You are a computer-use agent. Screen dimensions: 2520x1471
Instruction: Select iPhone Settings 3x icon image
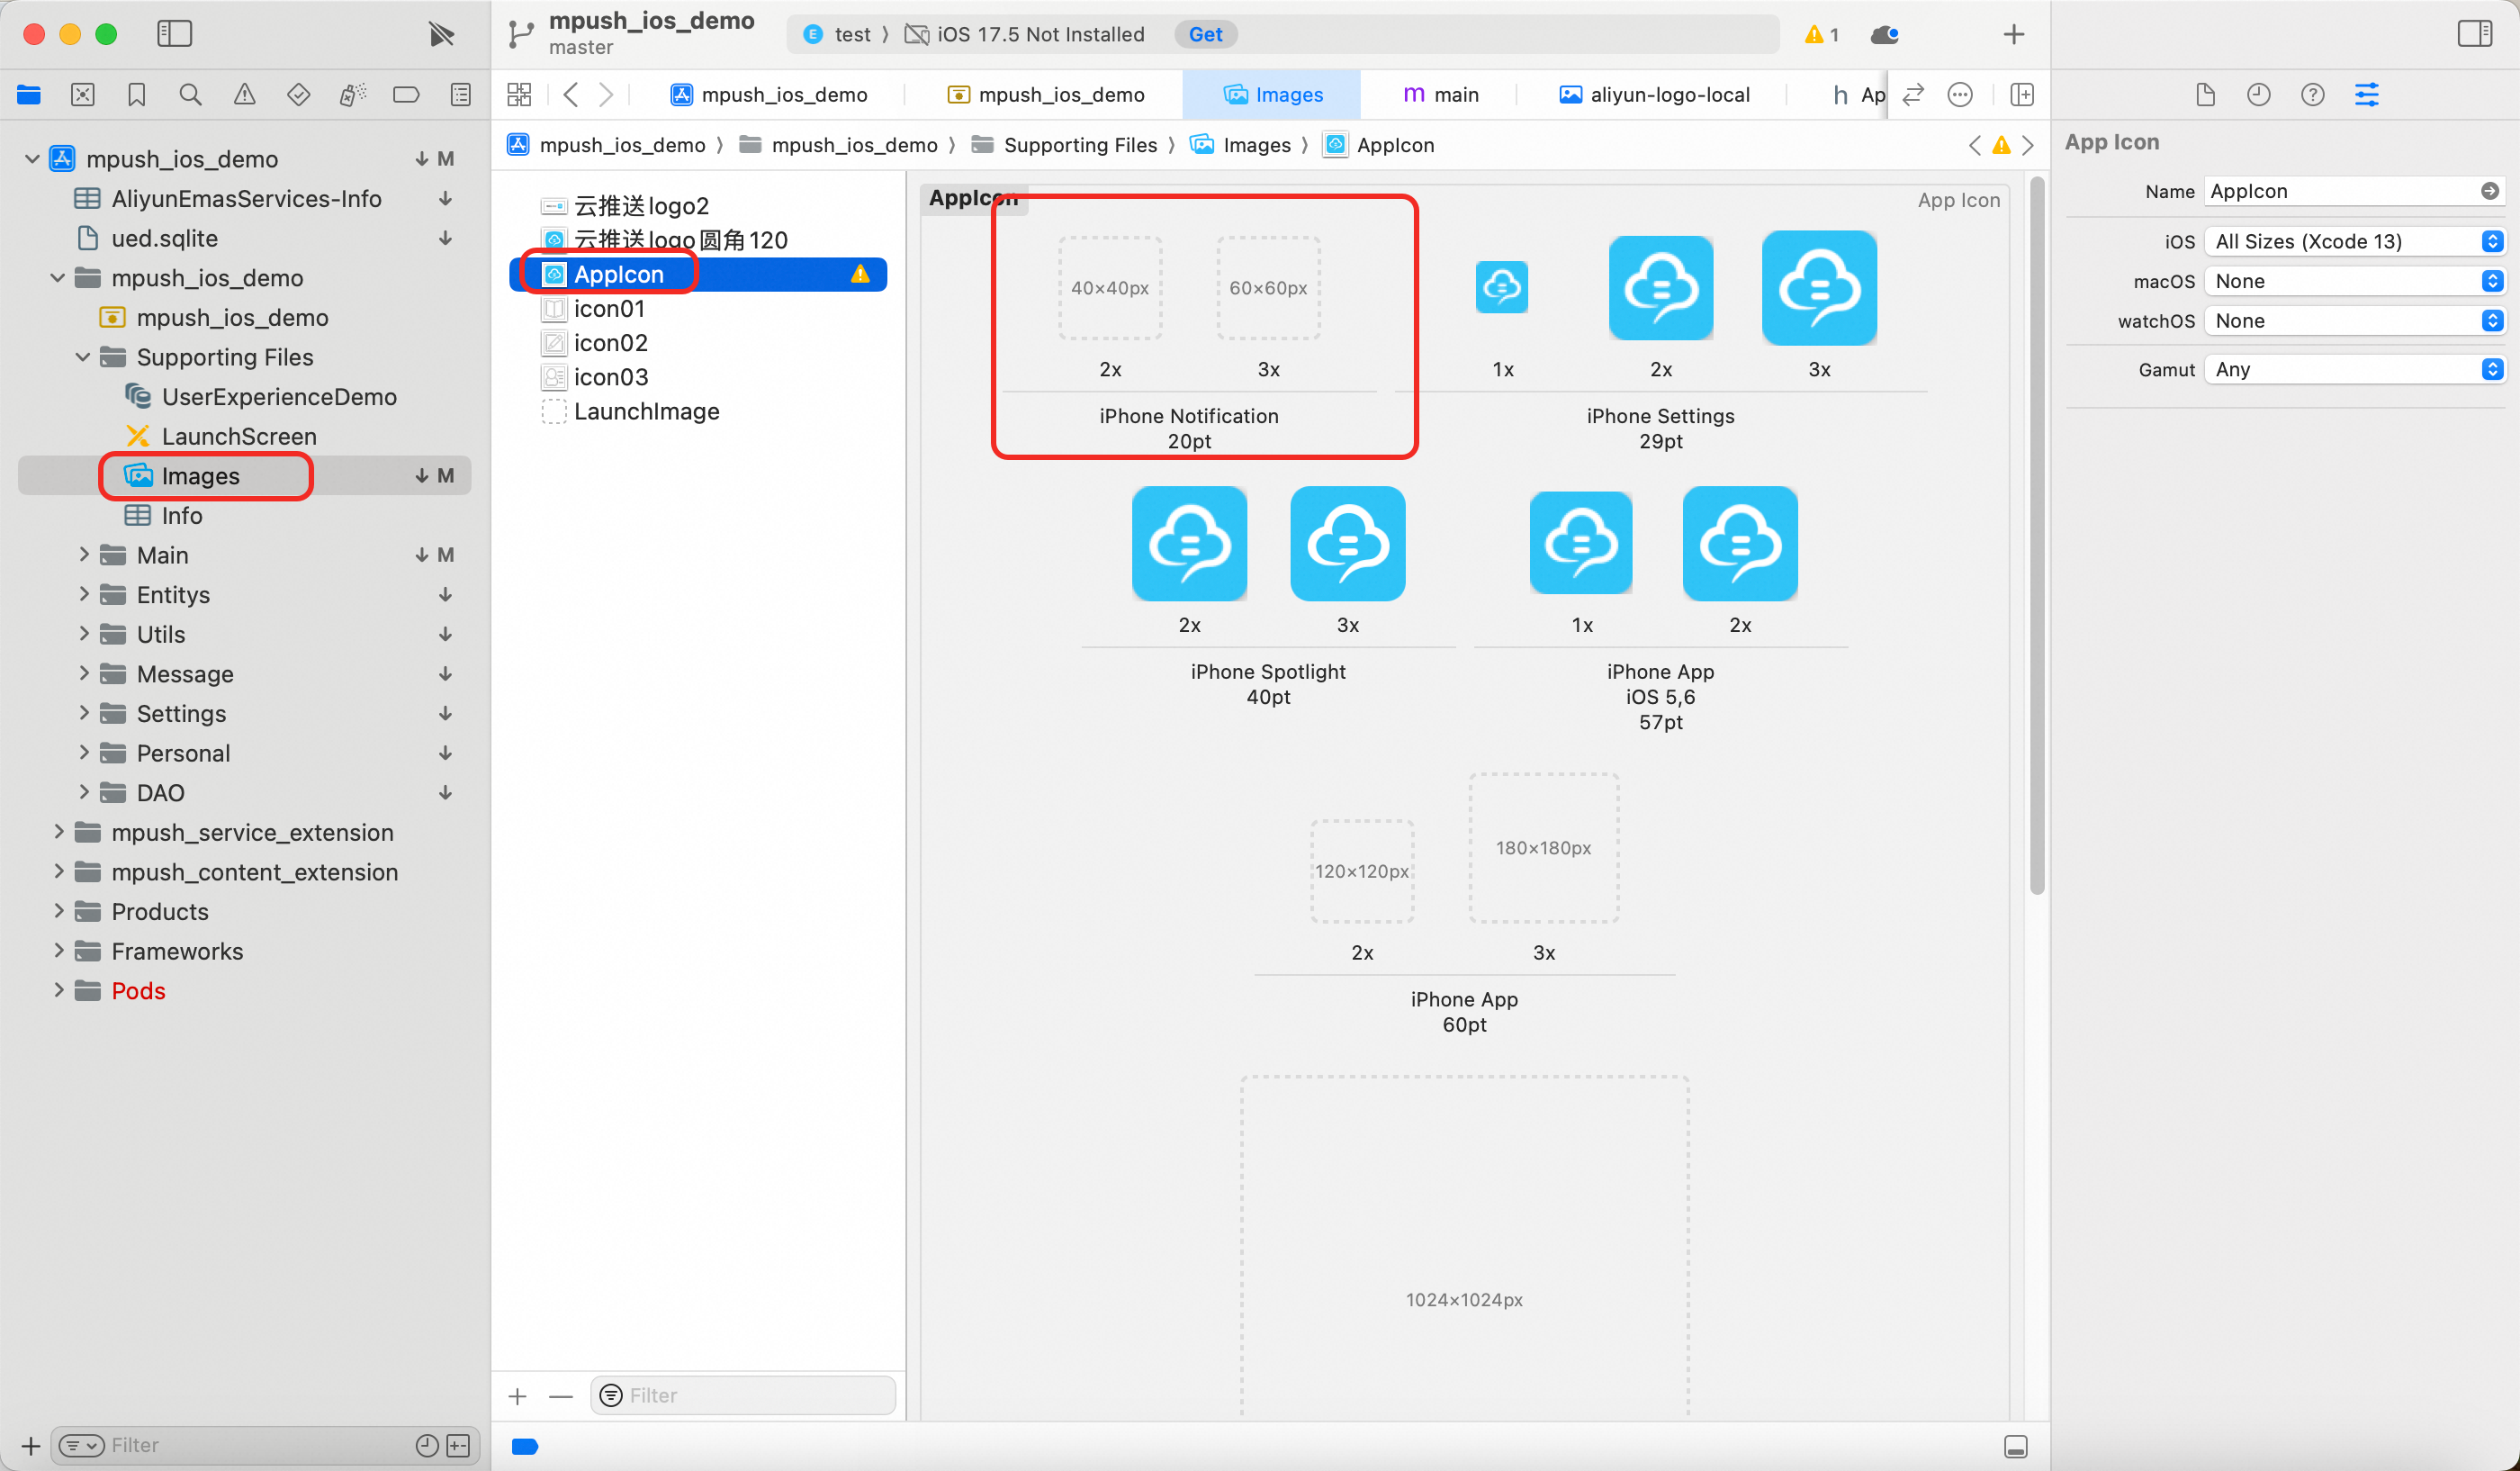tap(1819, 288)
